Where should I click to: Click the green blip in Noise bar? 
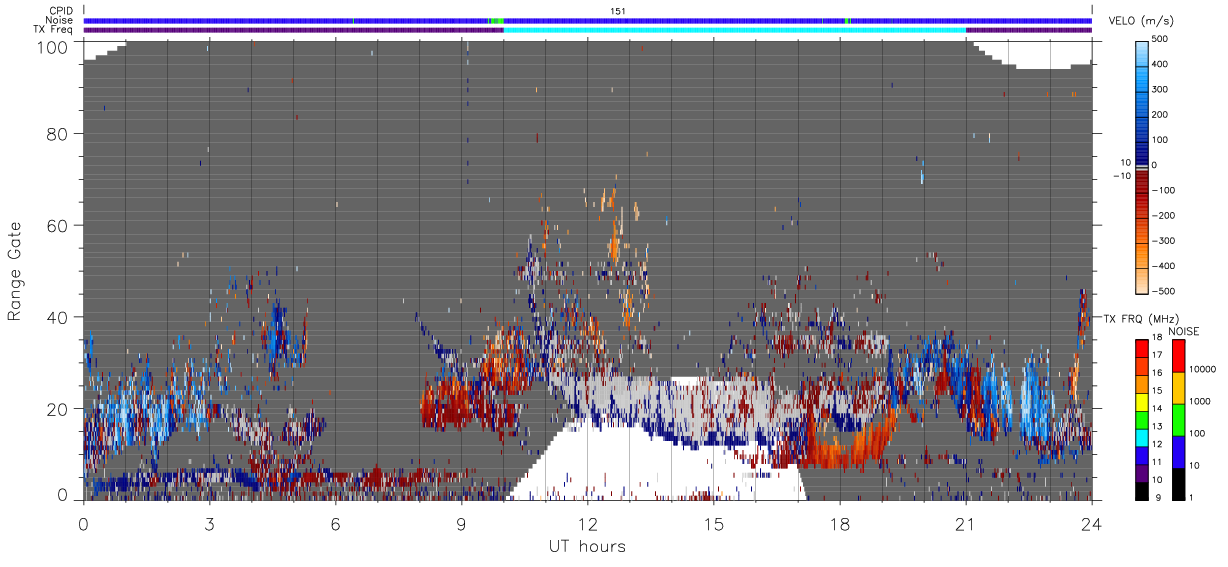[x=496, y=21]
